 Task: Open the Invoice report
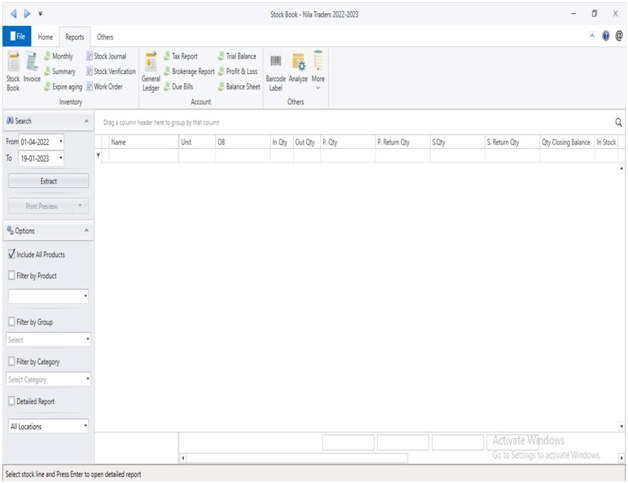click(32, 67)
